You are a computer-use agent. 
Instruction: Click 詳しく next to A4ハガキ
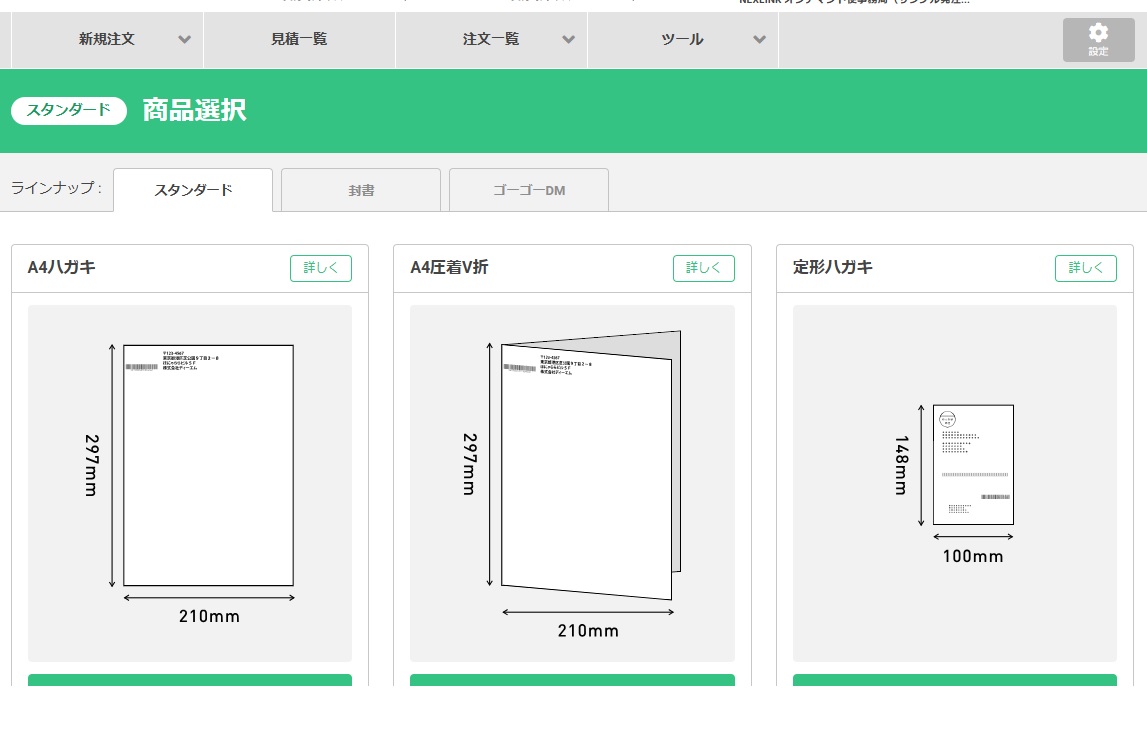coord(320,268)
